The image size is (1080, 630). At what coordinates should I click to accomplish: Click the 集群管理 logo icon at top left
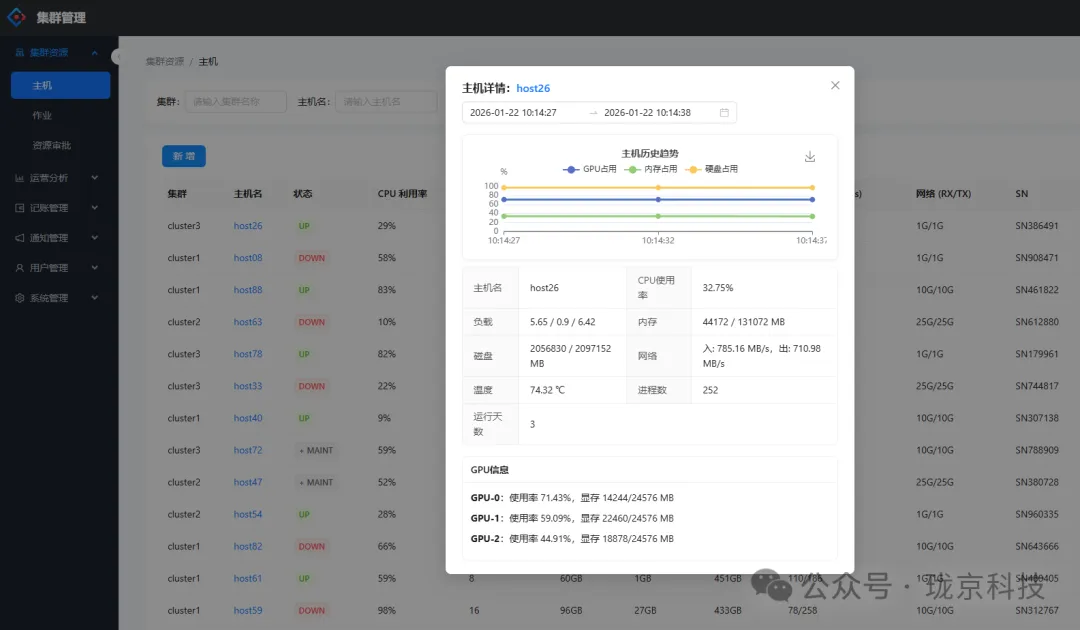point(16,17)
